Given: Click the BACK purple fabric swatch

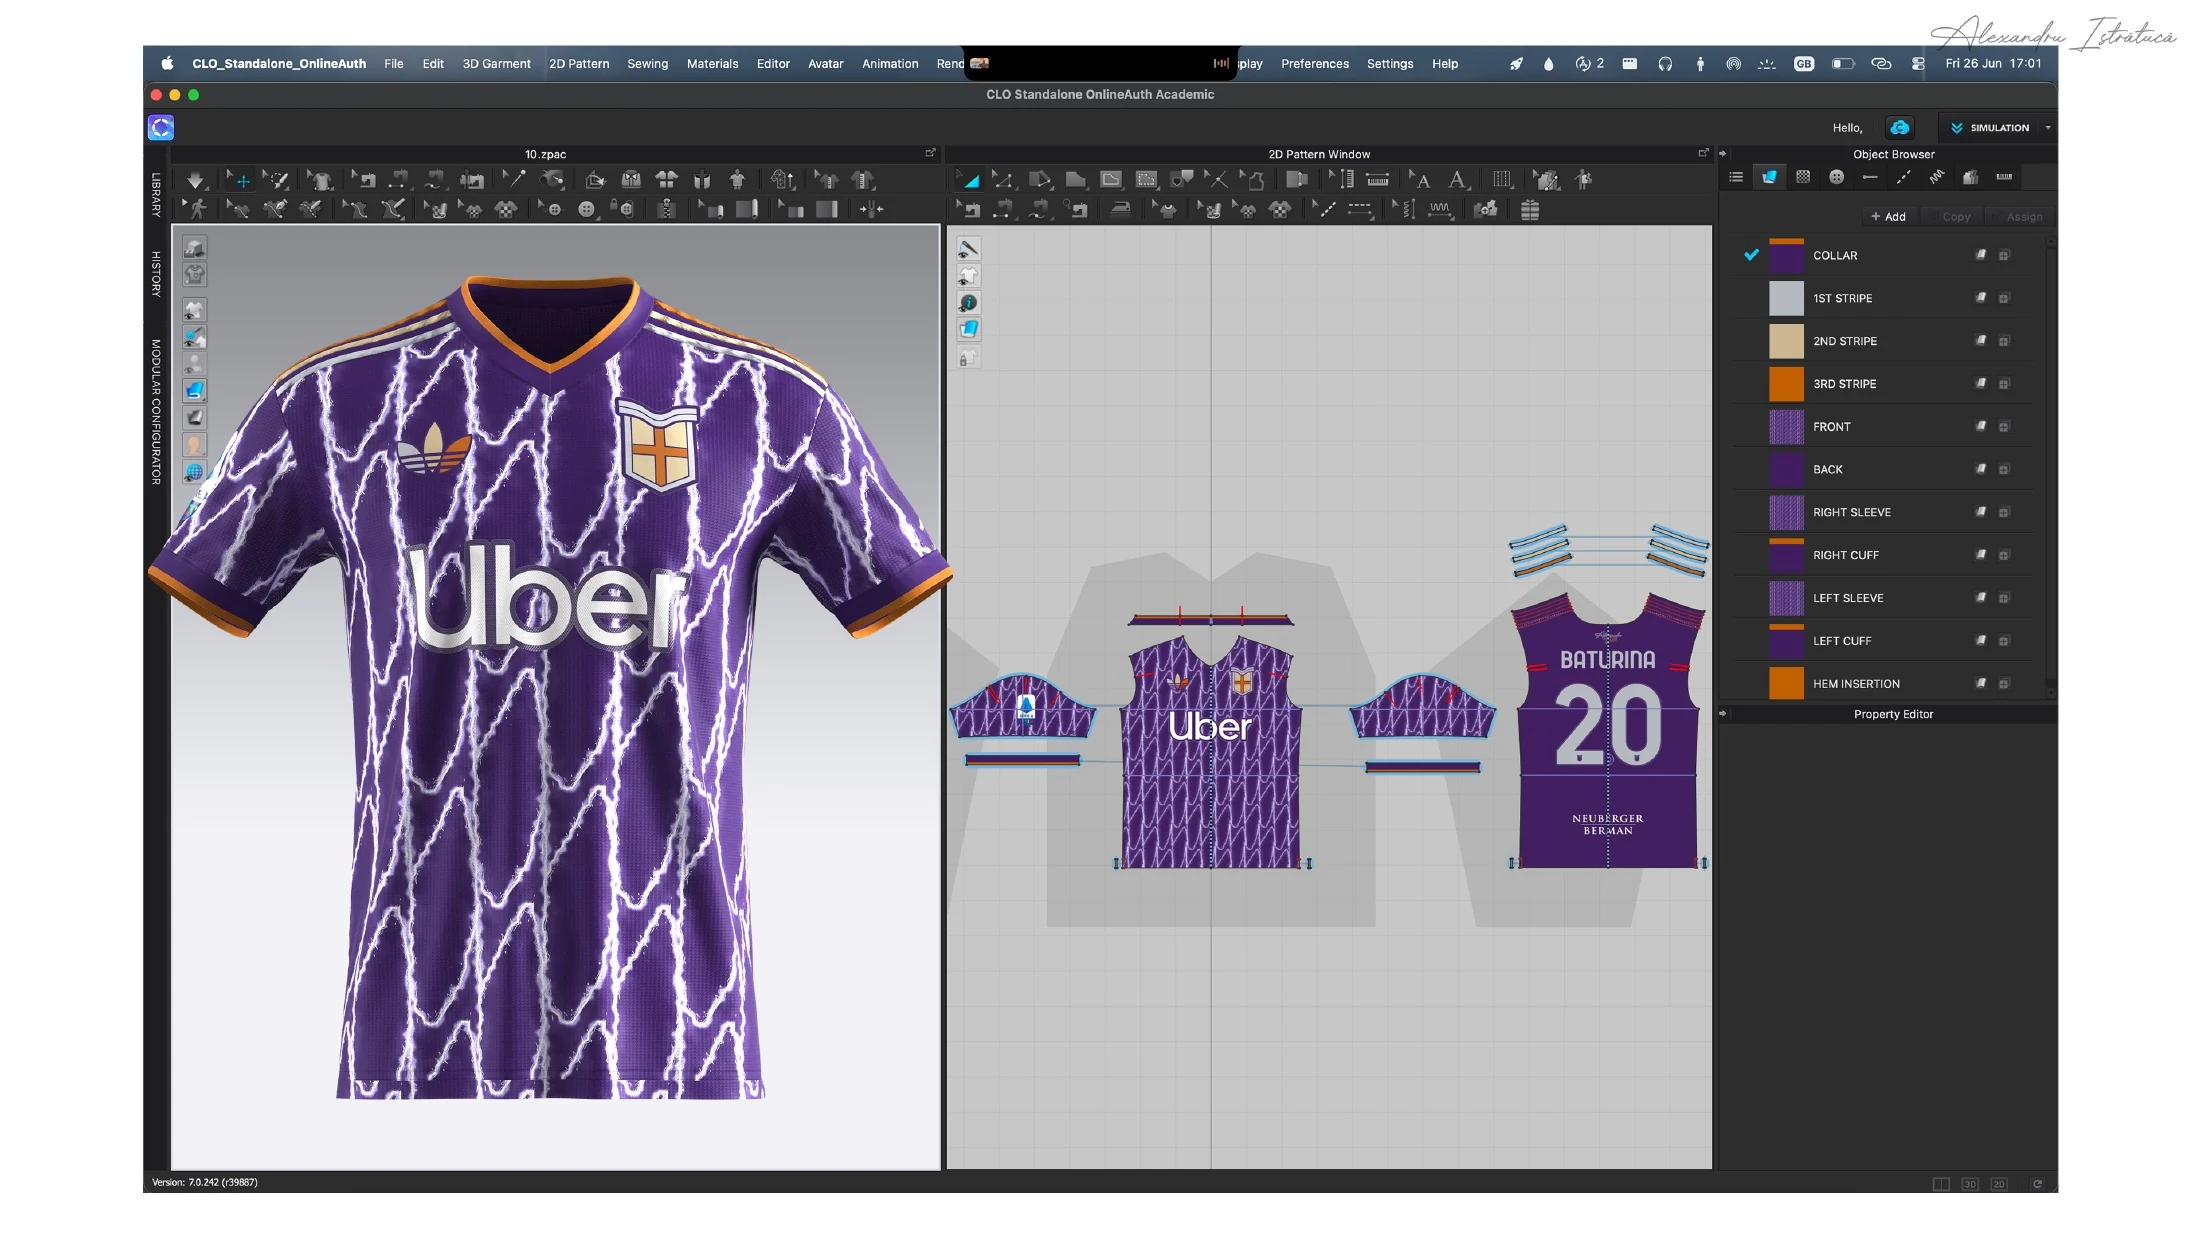Looking at the screenshot, I should pos(1786,470).
